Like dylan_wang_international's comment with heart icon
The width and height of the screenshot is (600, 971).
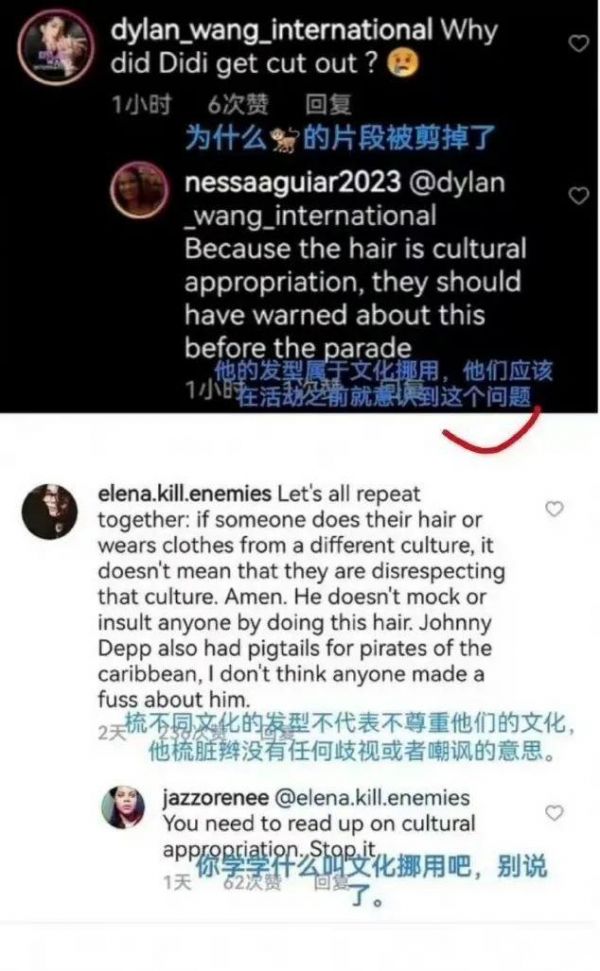pos(579,43)
